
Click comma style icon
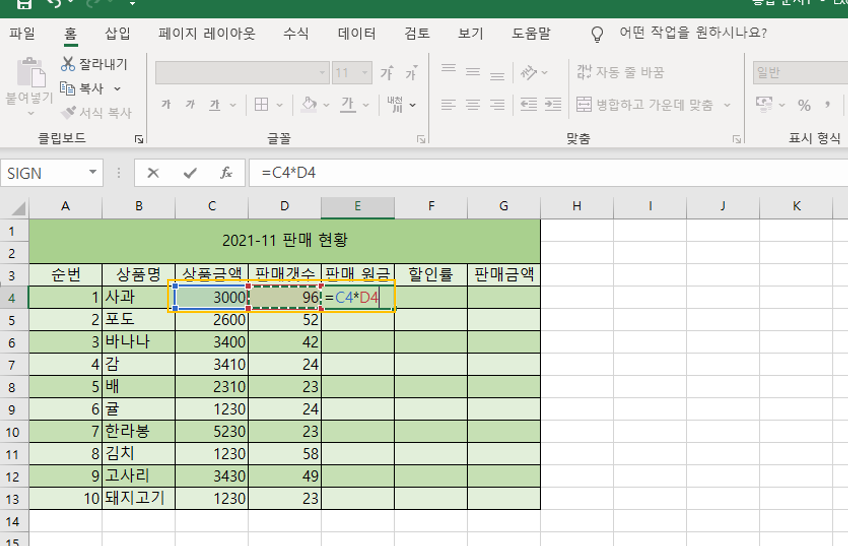827,104
